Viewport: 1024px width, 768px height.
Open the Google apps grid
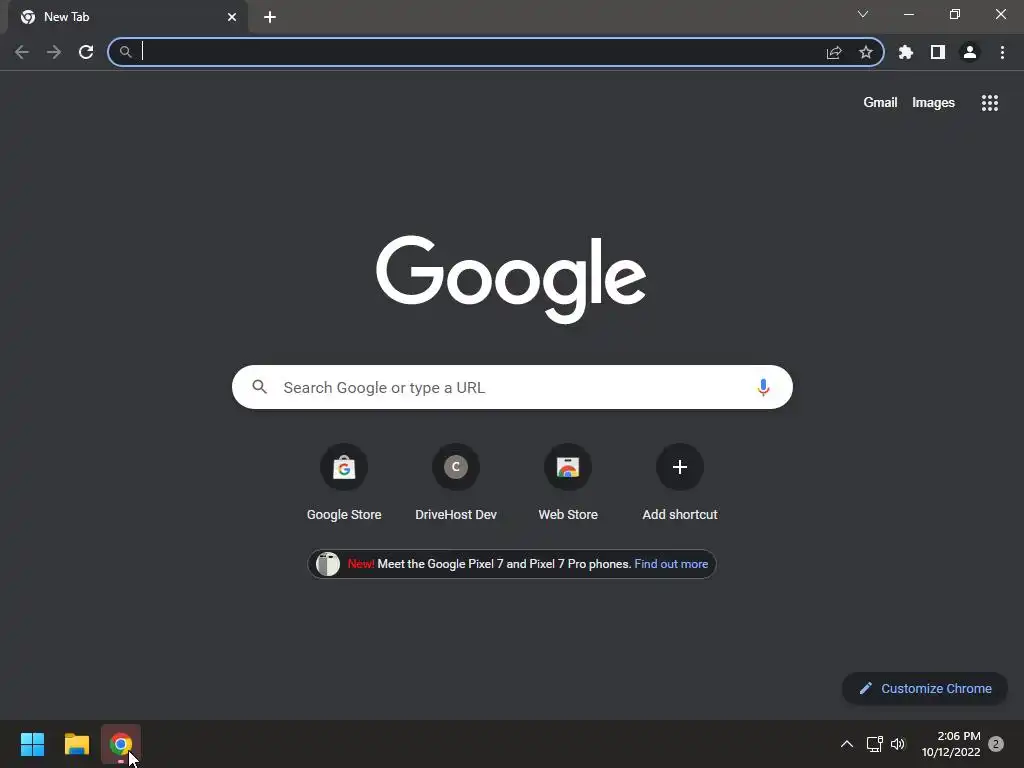pos(990,103)
